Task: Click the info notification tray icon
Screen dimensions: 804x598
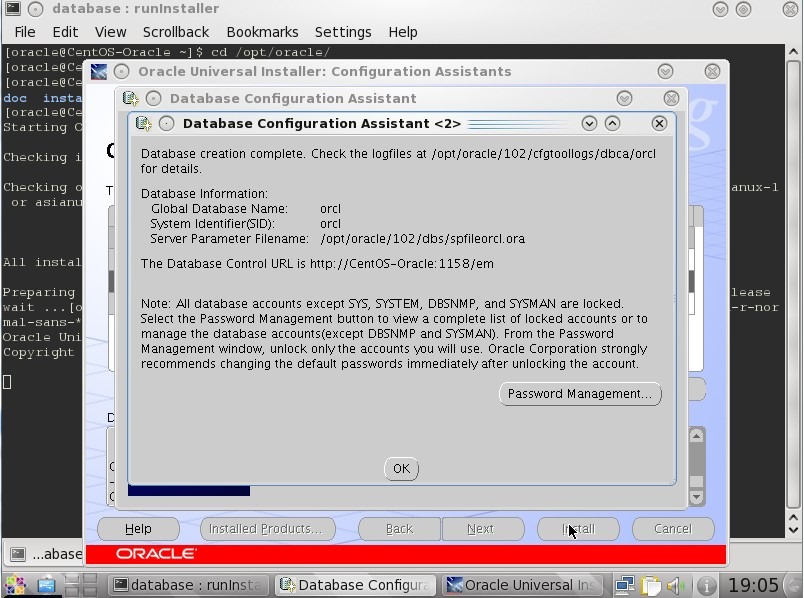Action: pos(706,585)
